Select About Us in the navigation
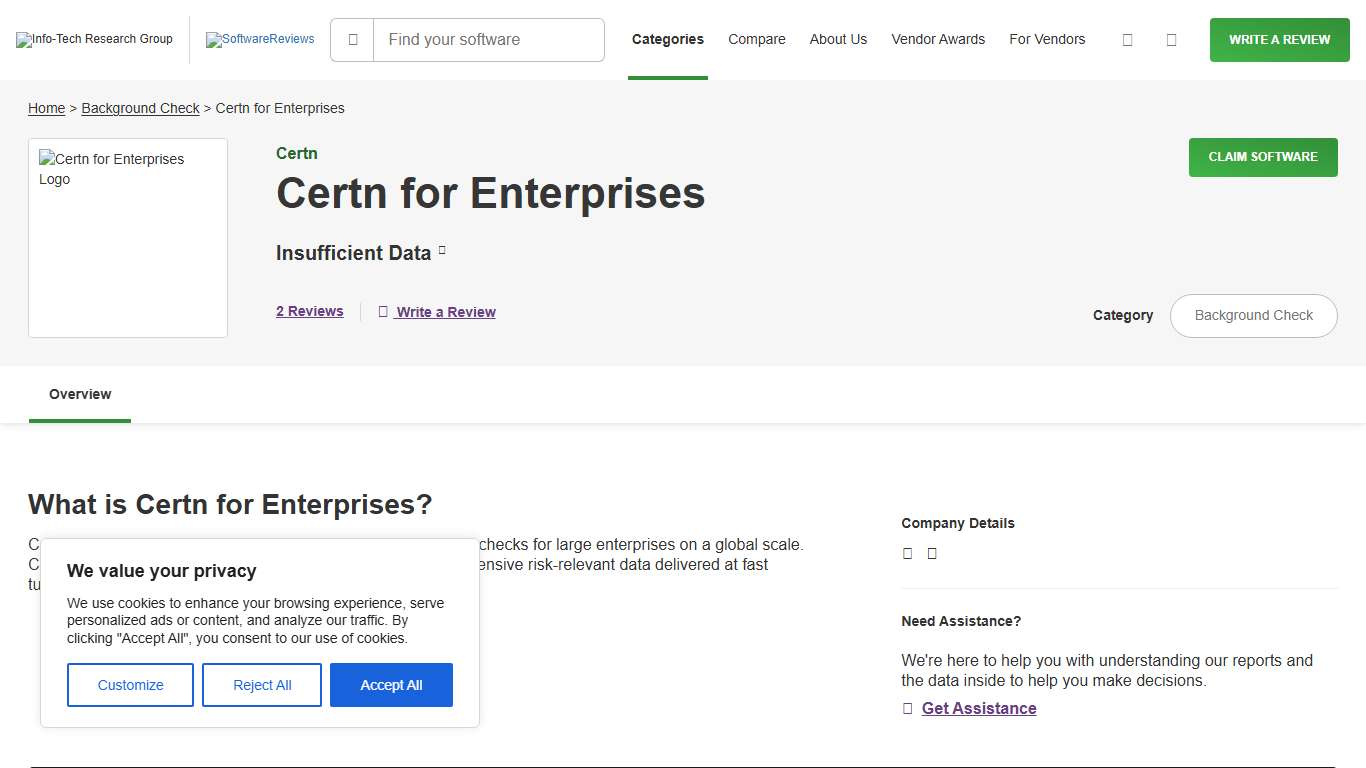Viewport: 1366px width, 768px height. 838,40
